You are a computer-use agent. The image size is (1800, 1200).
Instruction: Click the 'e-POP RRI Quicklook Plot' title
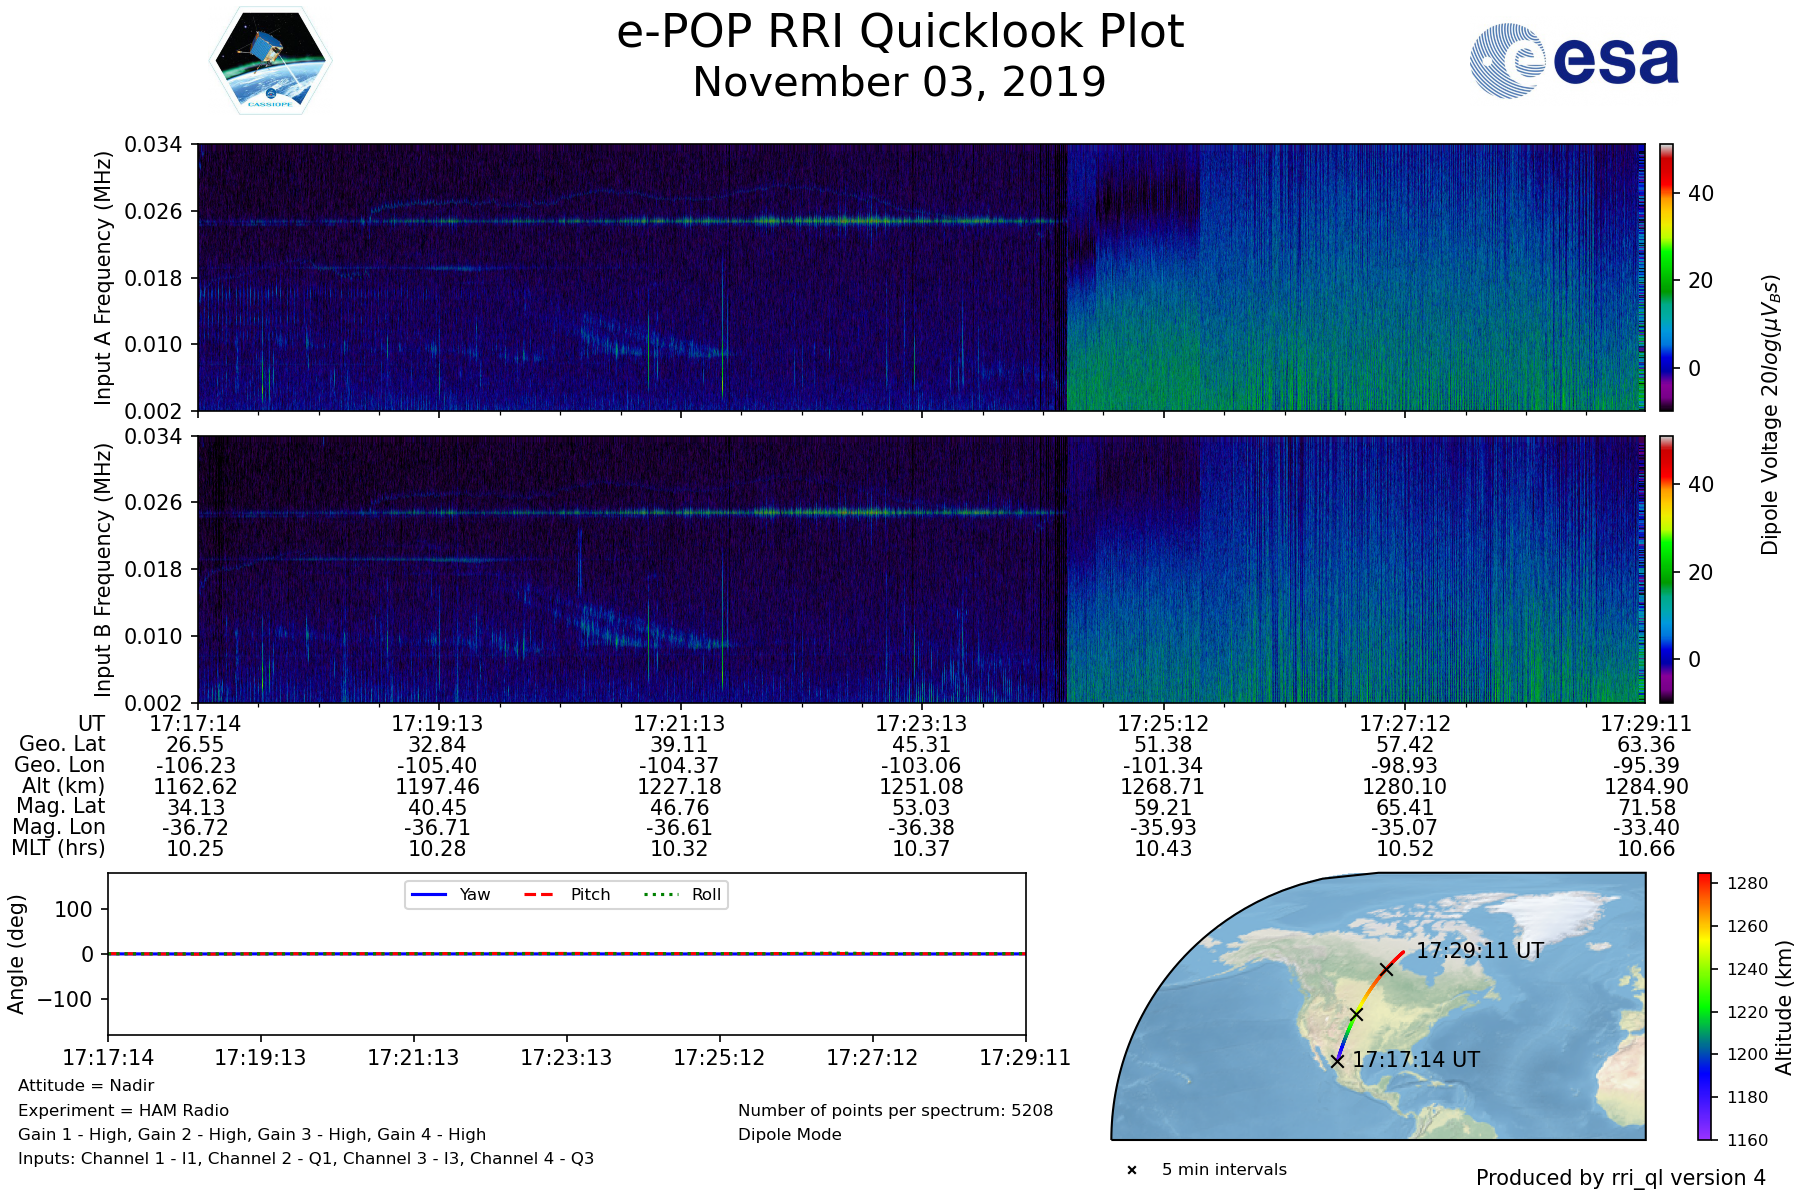click(900, 32)
